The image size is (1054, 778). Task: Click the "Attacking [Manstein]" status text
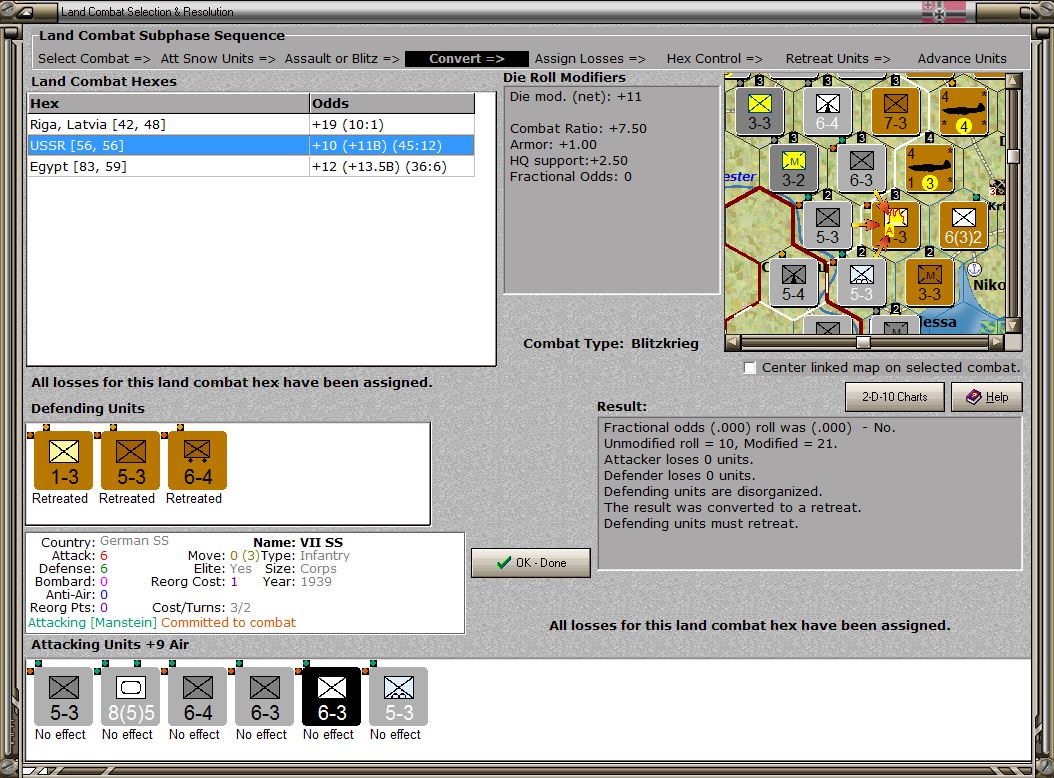click(92, 623)
